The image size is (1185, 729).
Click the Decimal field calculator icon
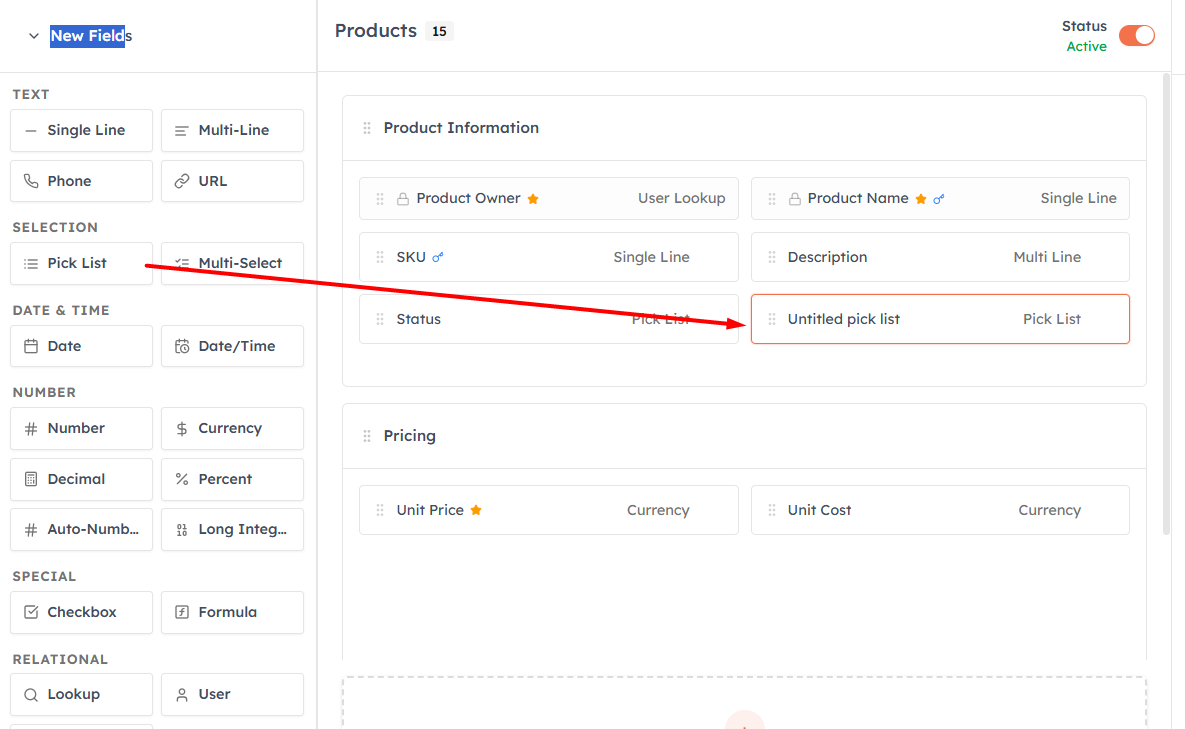pyautogui.click(x=31, y=479)
